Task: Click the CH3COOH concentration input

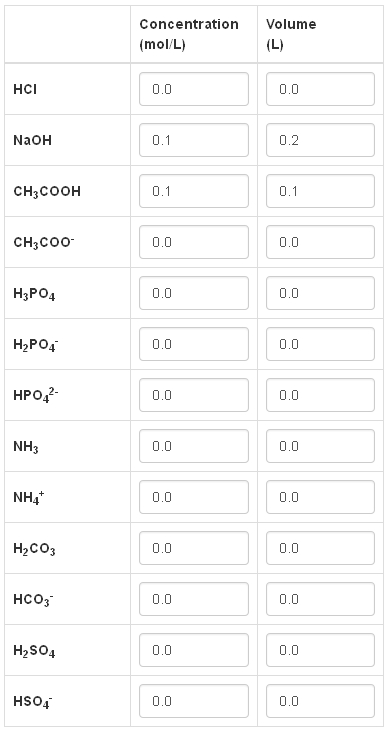Action: point(194,191)
